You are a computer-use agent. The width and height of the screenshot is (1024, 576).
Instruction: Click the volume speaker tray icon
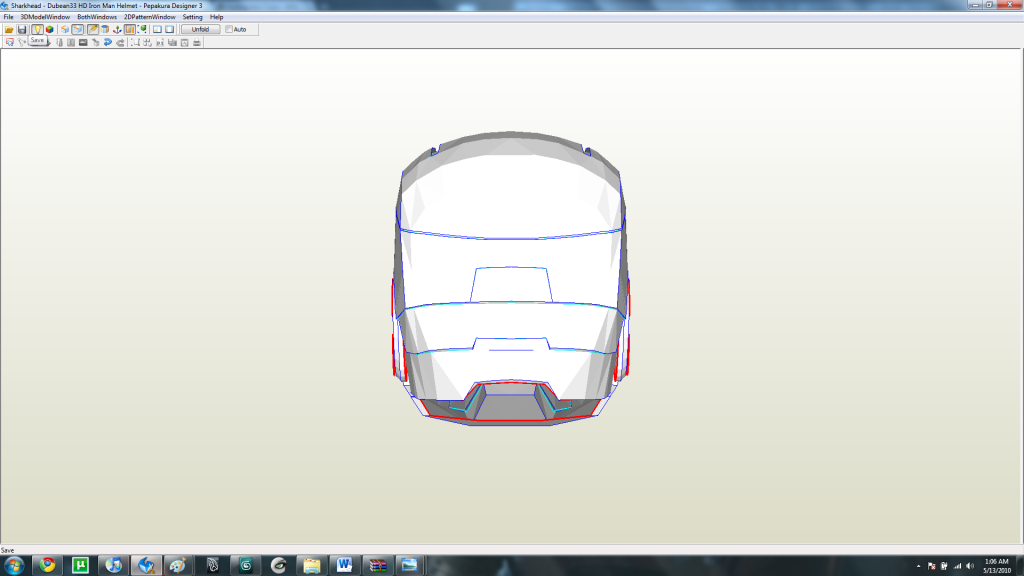click(970, 566)
